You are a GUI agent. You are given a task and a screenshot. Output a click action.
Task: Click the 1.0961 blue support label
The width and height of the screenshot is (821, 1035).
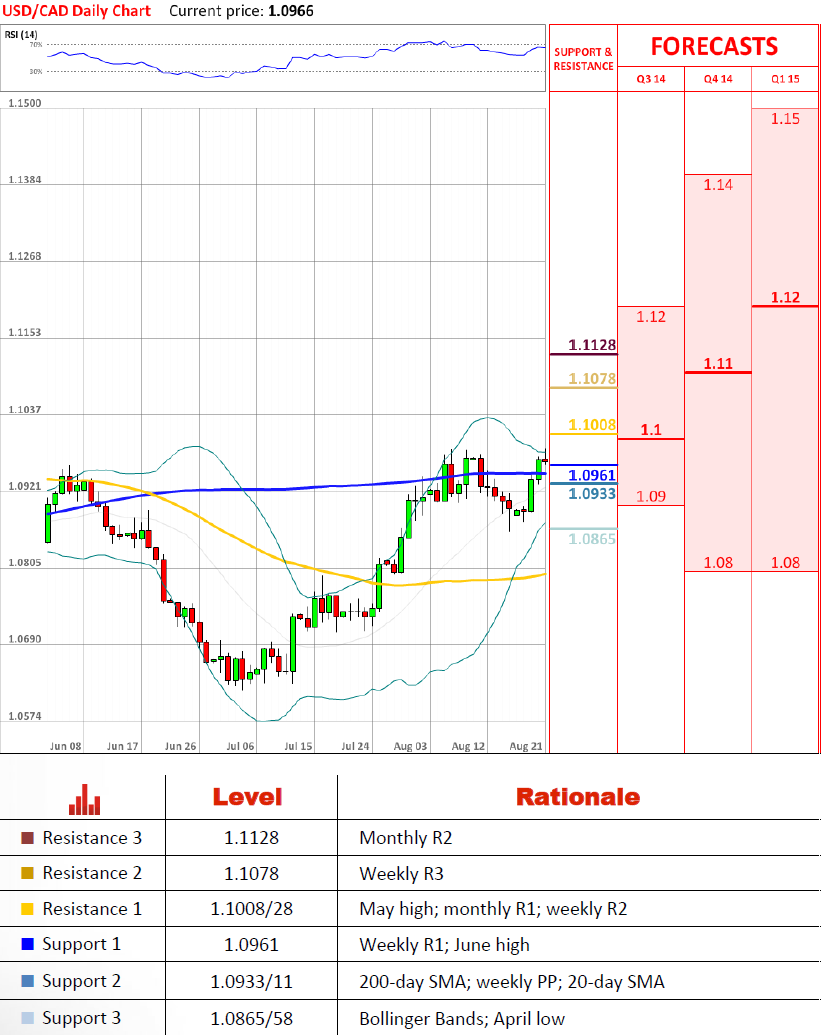(592, 475)
